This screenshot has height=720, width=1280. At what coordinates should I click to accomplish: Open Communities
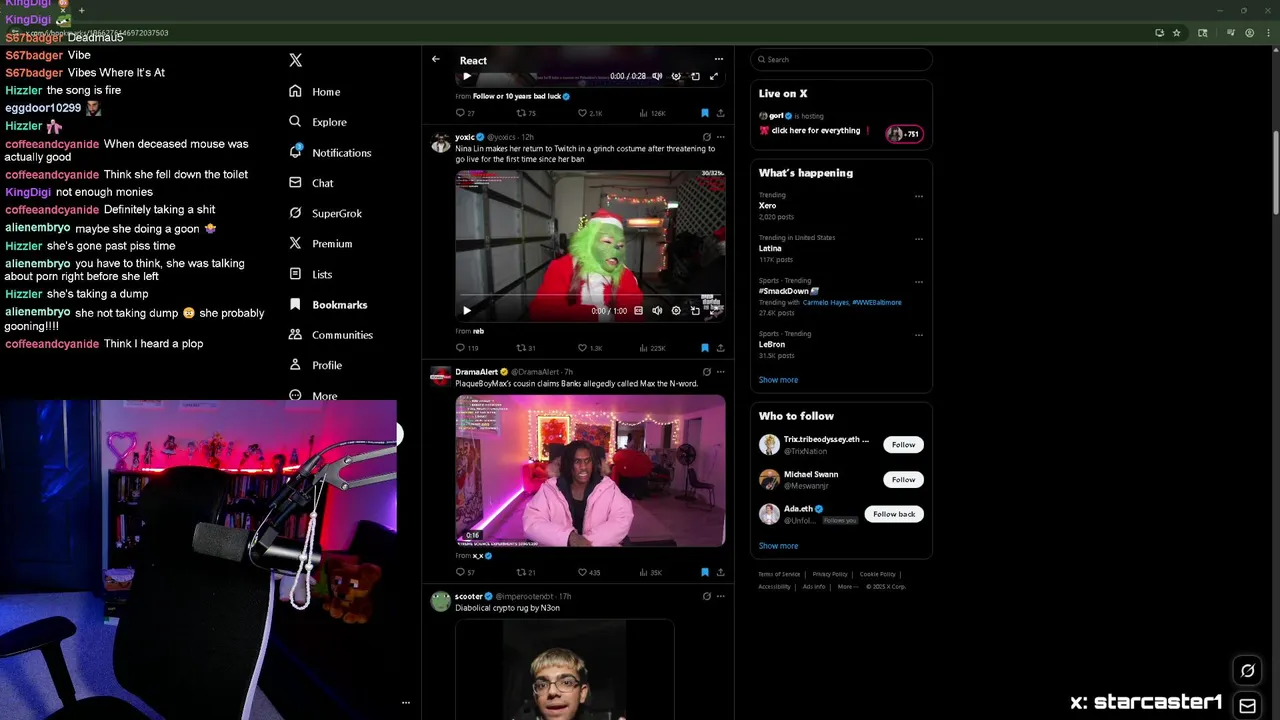pos(330,335)
